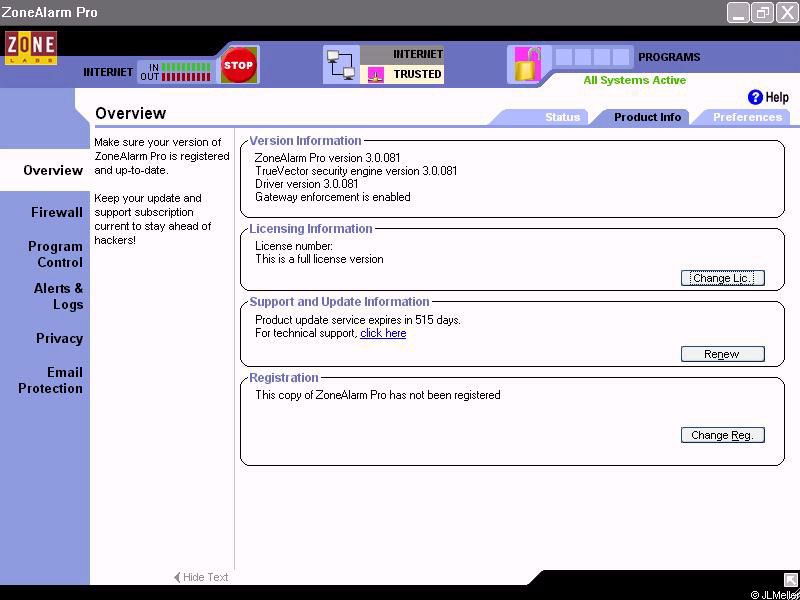Click the bottom-right window size arrow icon

[790, 580]
